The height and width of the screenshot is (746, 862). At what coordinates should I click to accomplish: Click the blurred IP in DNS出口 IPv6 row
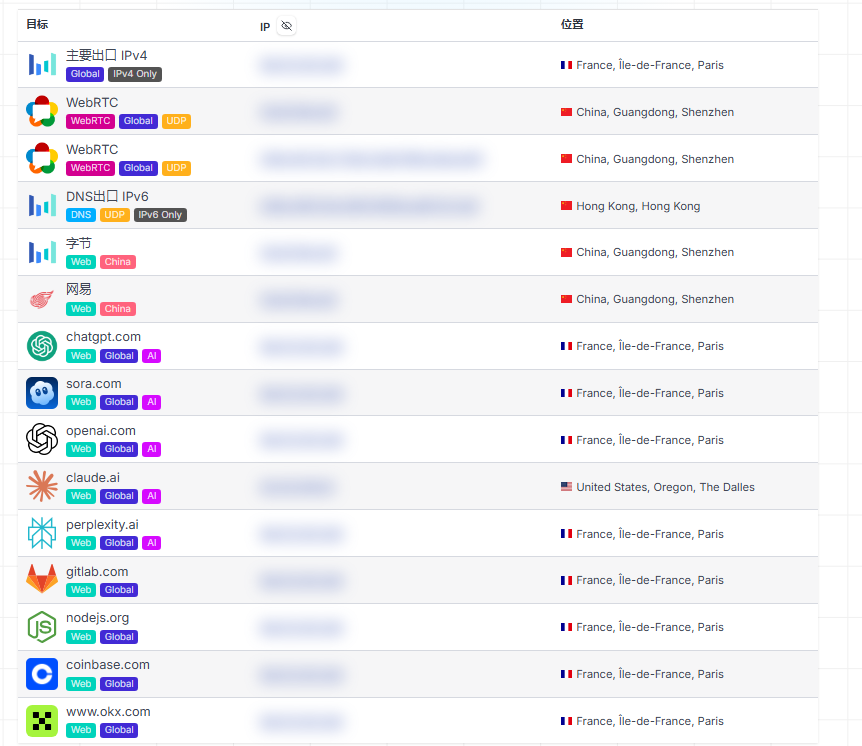point(369,206)
